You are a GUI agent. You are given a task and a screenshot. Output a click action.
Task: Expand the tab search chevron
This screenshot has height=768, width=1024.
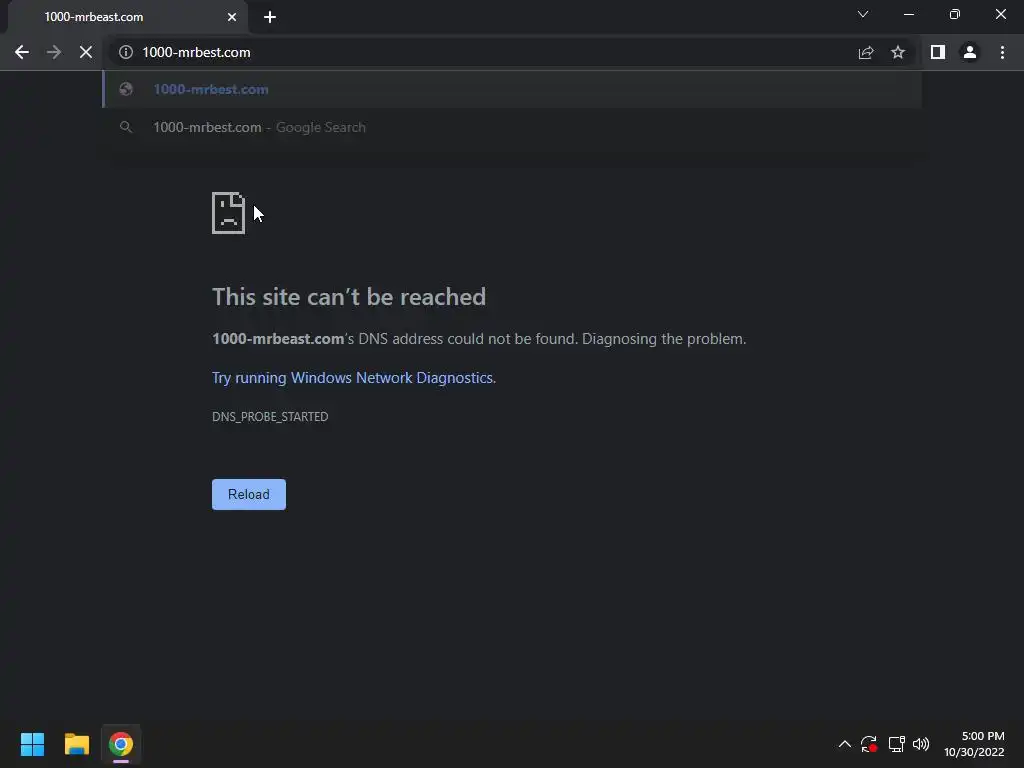click(x=863, y=14)
